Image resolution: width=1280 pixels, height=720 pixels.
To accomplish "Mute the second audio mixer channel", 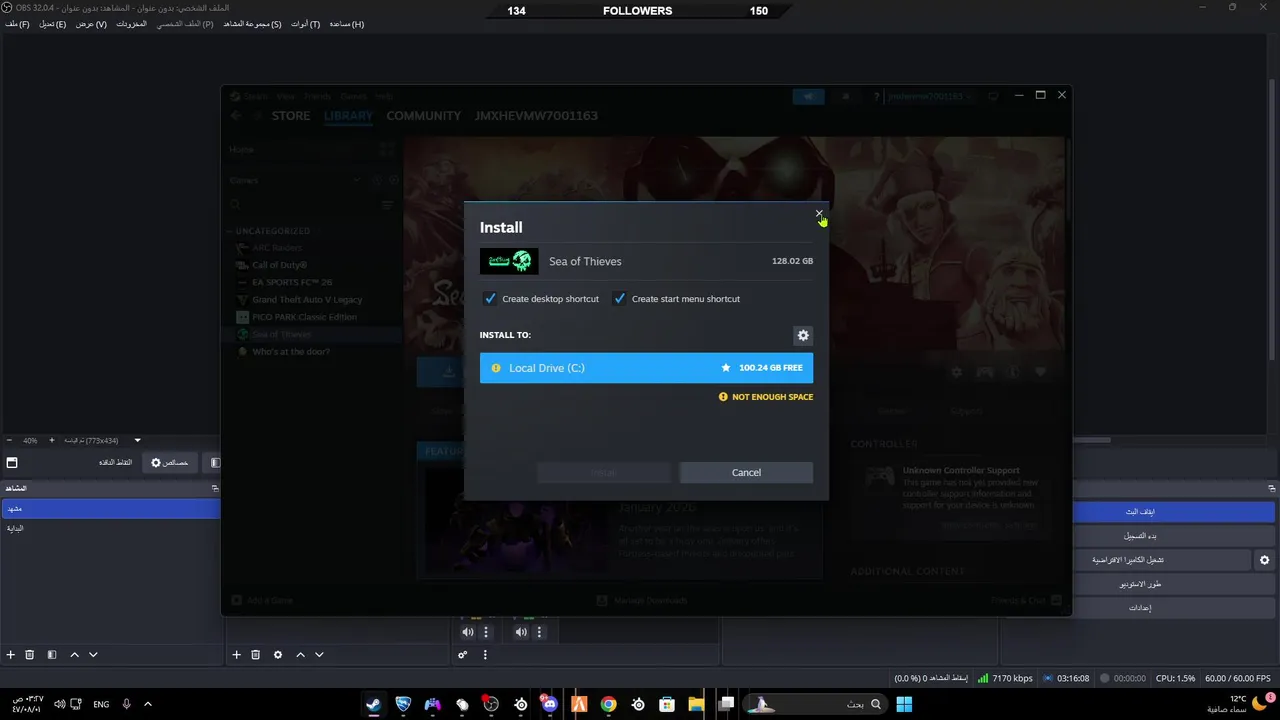I will [521, 632].
